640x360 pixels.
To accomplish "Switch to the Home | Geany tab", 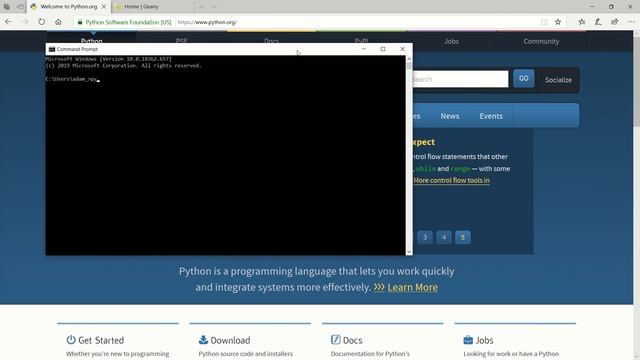I will coord(152,7).
